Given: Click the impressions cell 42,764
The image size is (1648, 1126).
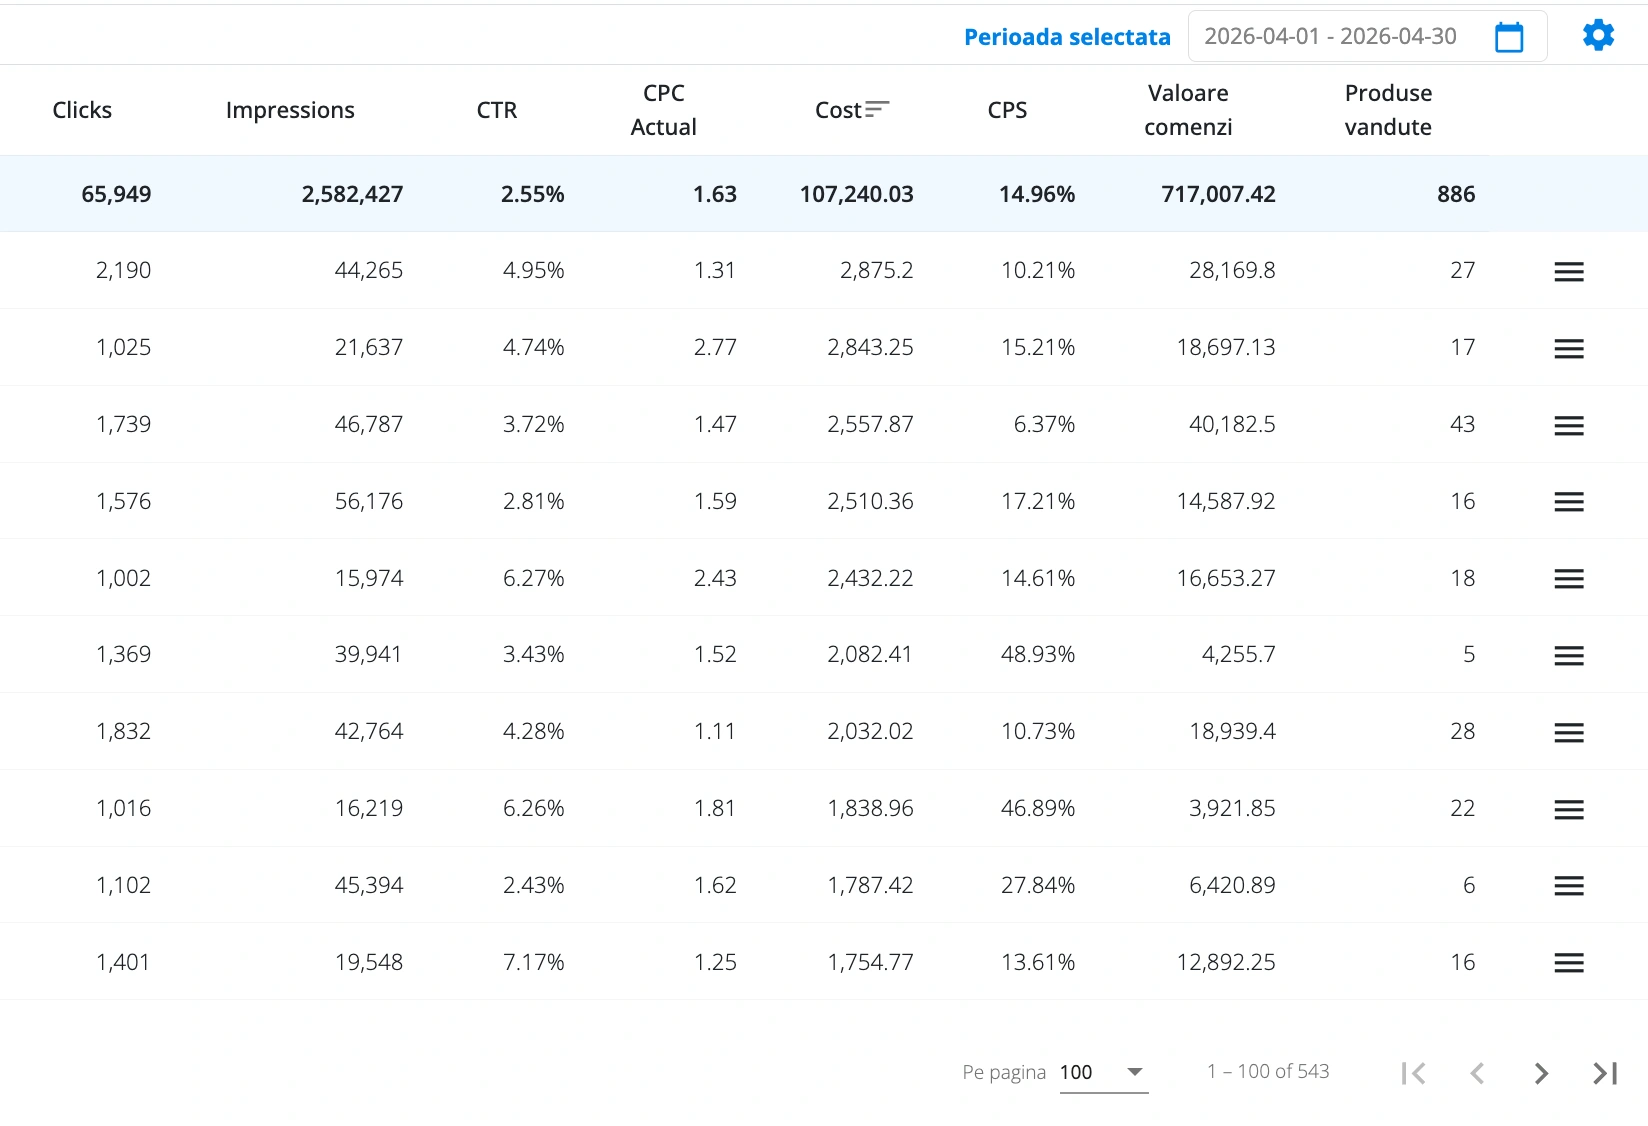Looking at the screenshot, I should [368, 731].
